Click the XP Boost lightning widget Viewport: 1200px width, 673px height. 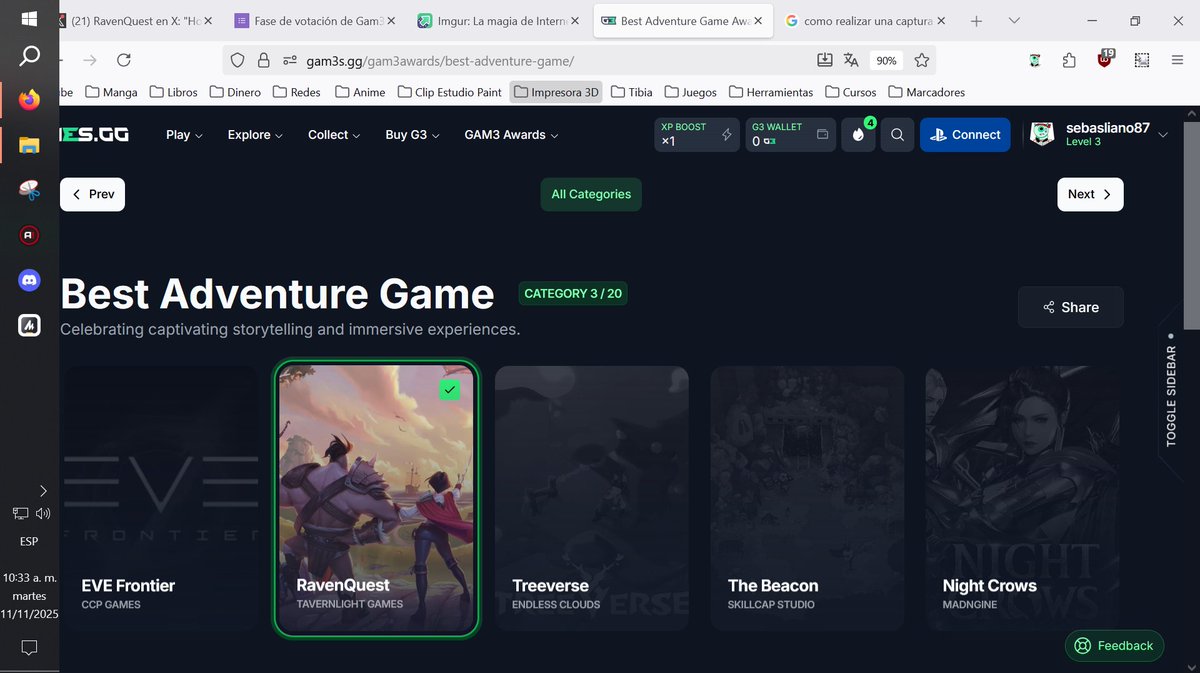pos(697,134)
